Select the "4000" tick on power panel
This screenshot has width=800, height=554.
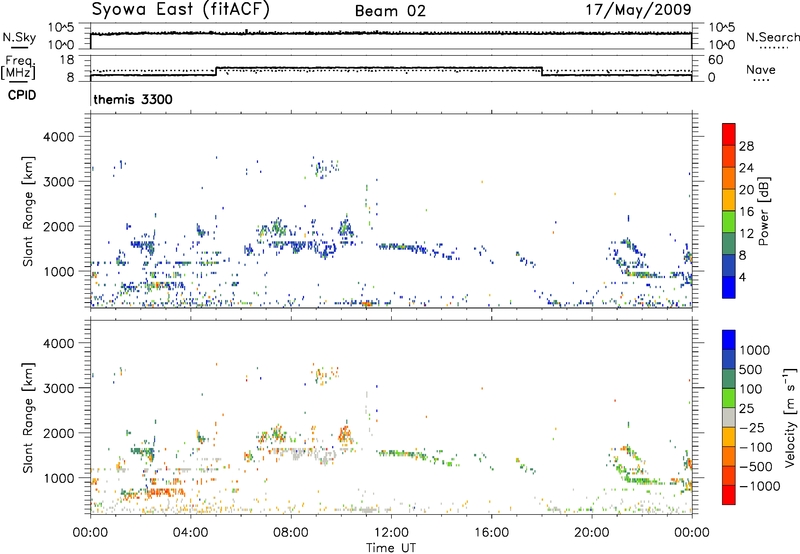tap(59, 137)
